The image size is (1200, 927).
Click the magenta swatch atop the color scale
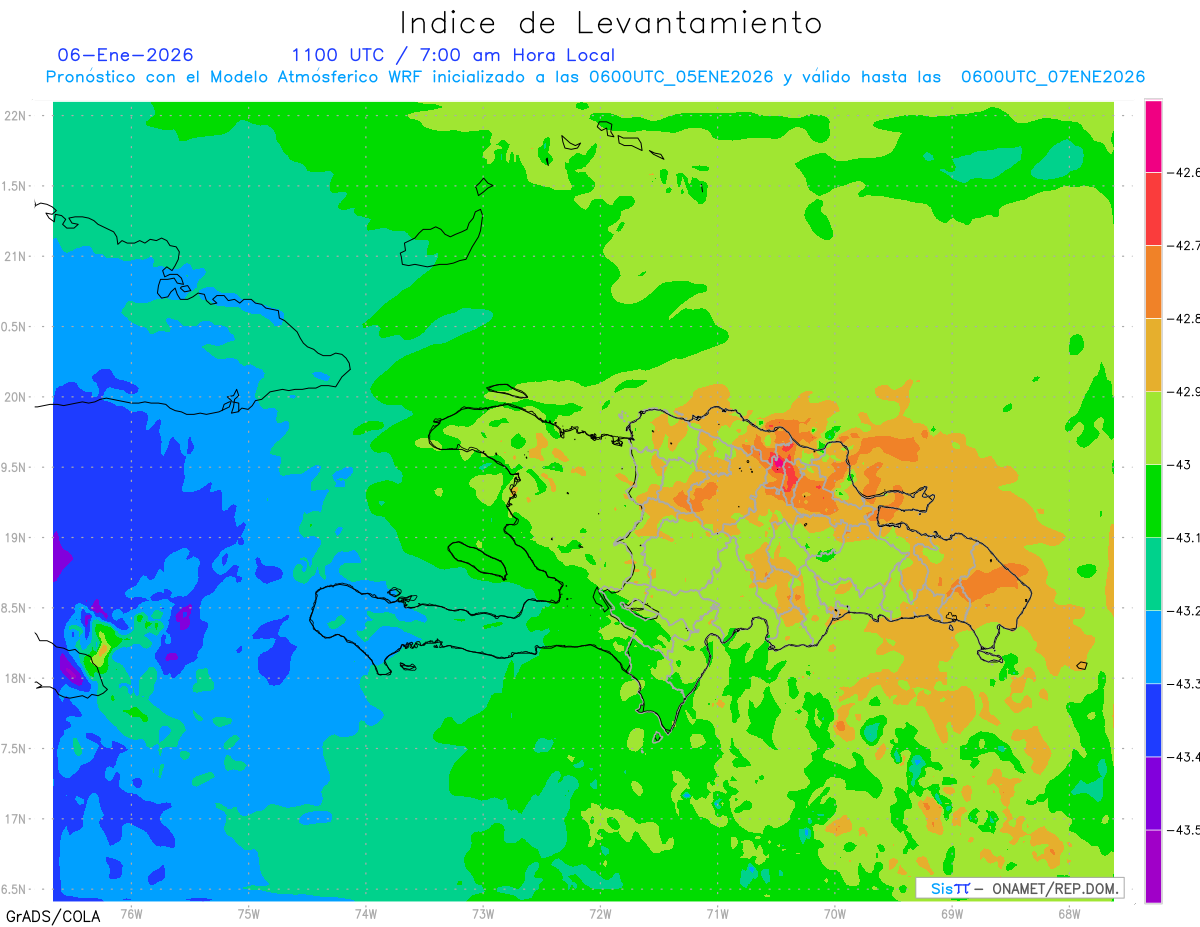coord(1153,136)
